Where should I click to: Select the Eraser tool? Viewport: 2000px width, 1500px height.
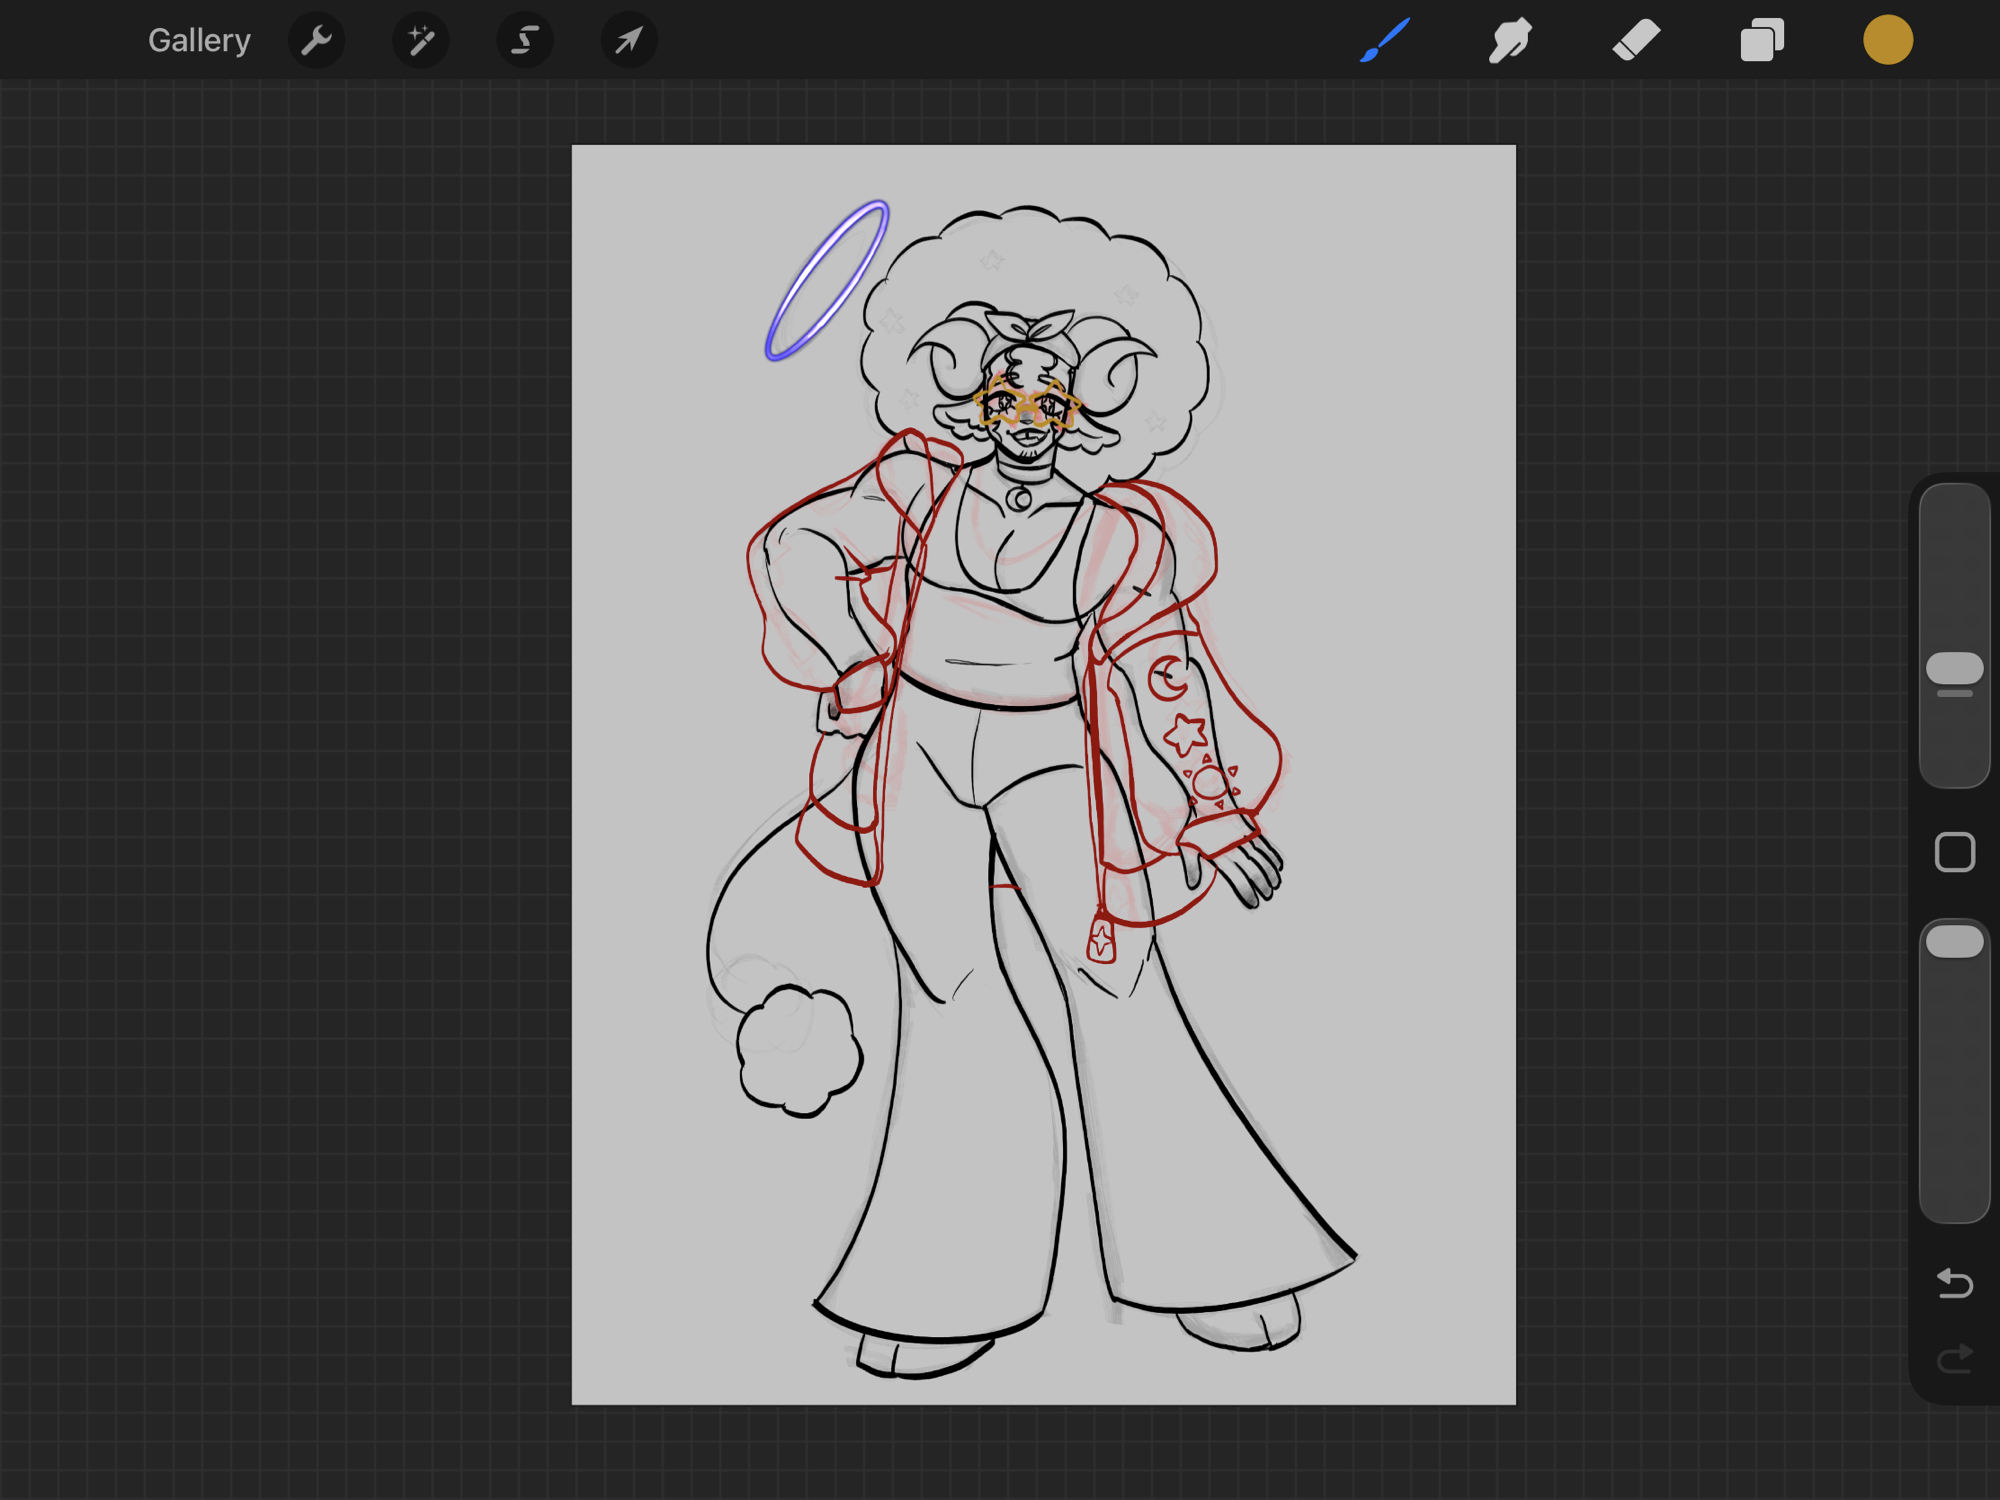click(x=1636, y=40)
